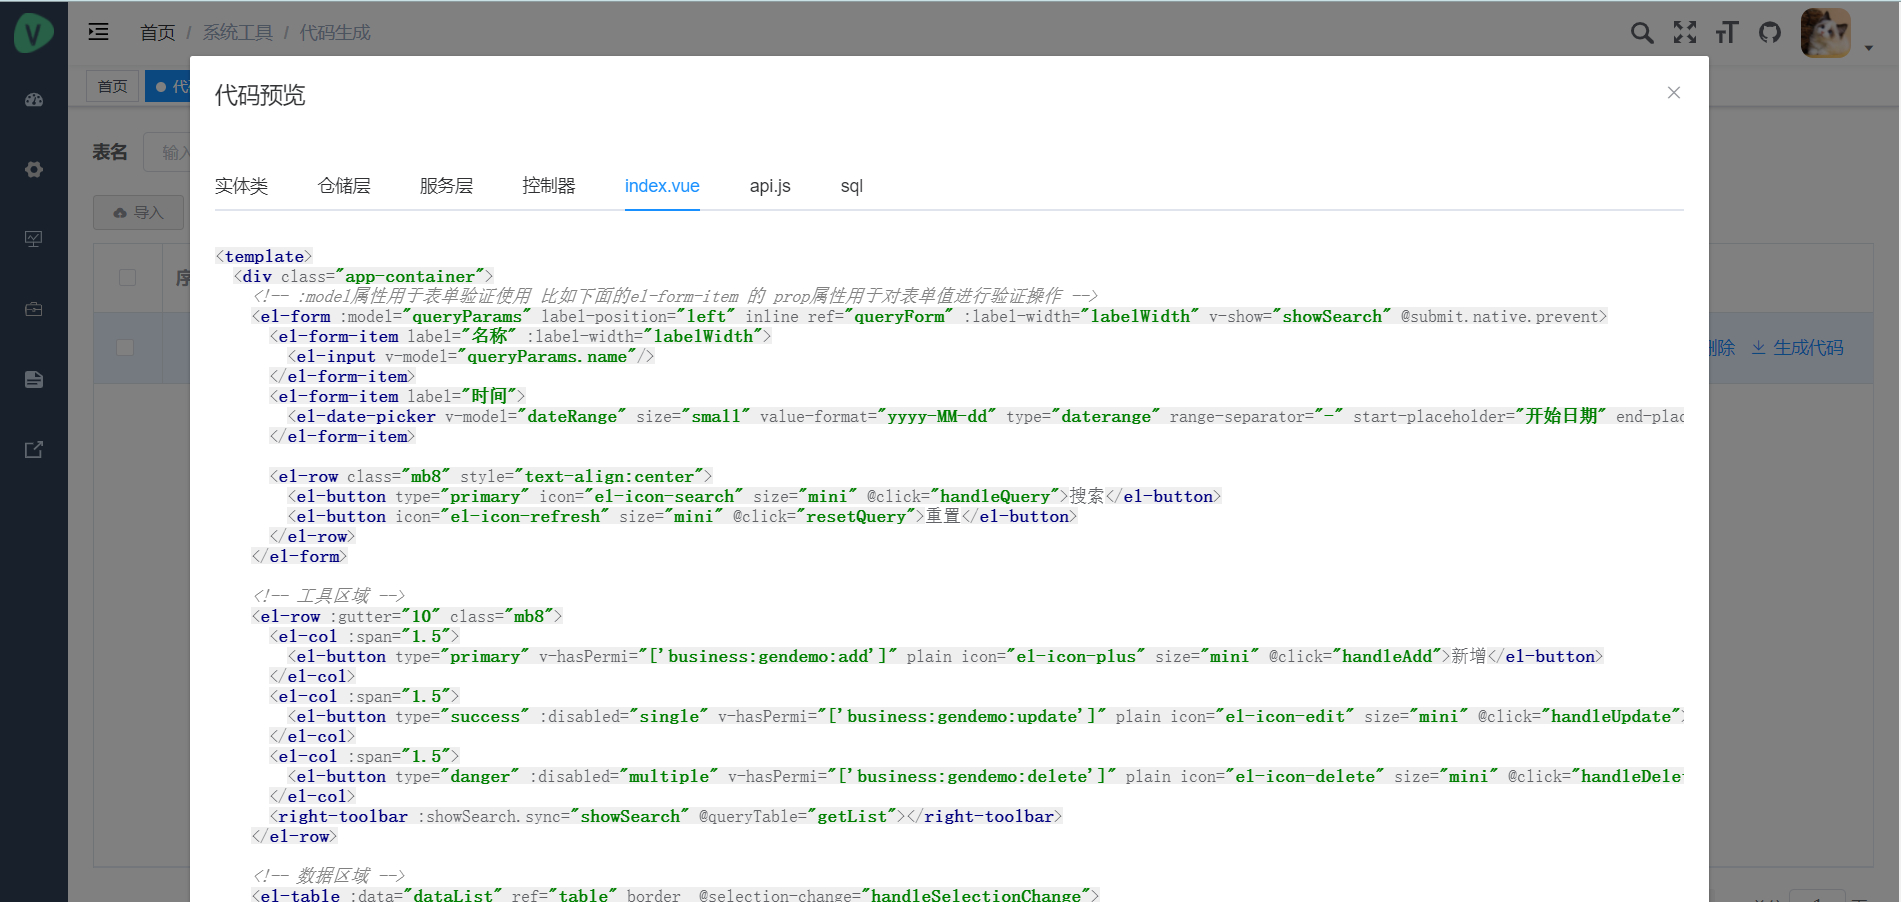Switch to the api.js tab
1901x902 pixels.
click(x=769, y=186)
